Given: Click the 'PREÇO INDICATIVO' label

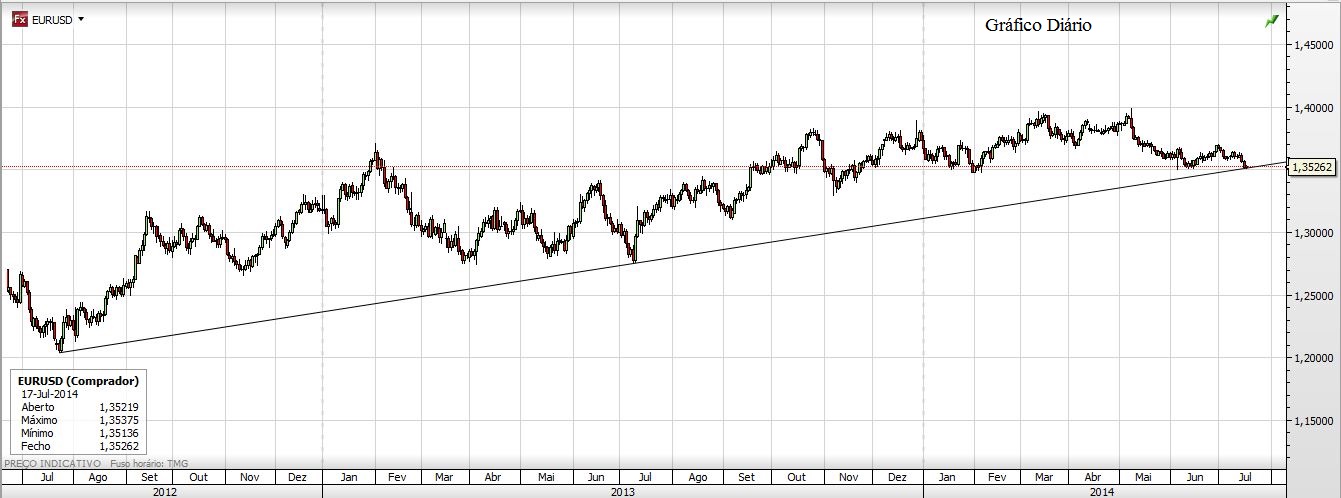Looking at the screenshot, I should (54, 463).
